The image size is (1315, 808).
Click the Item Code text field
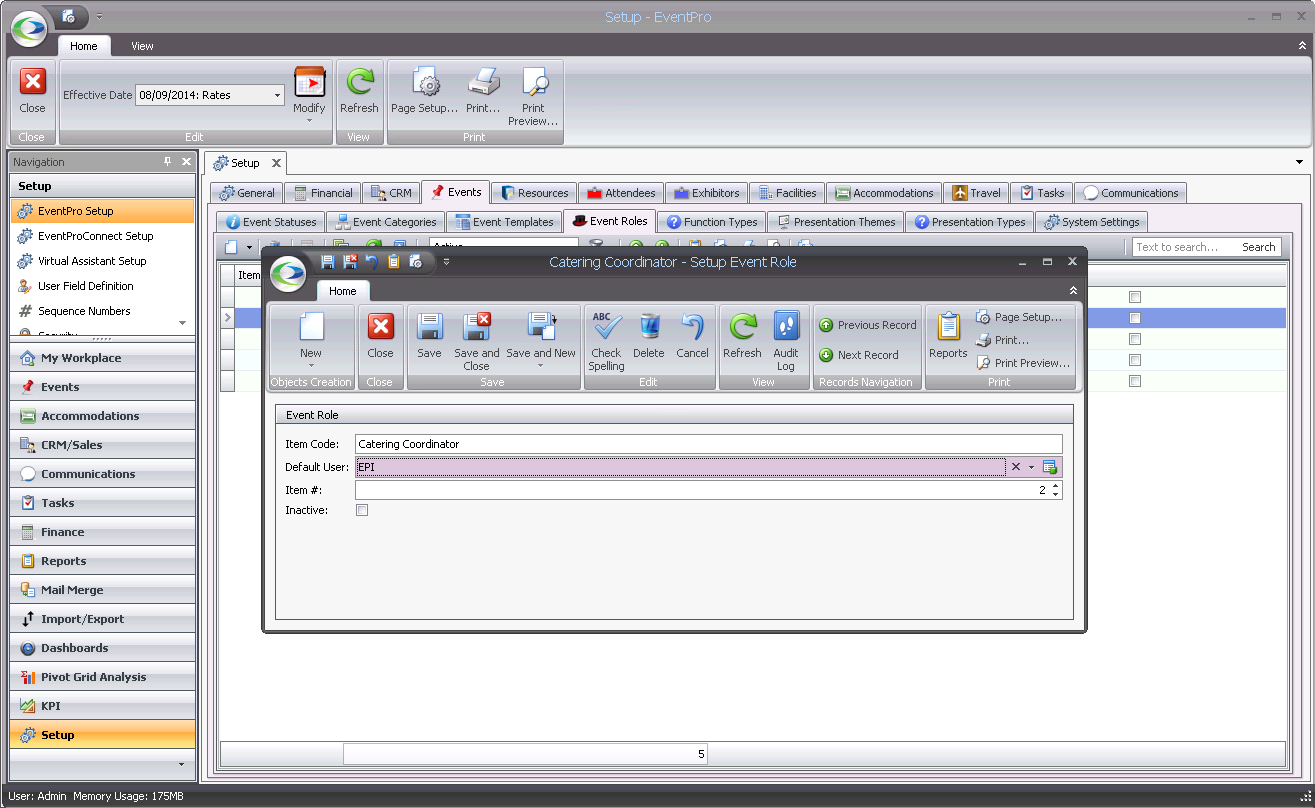coord(708,444)
